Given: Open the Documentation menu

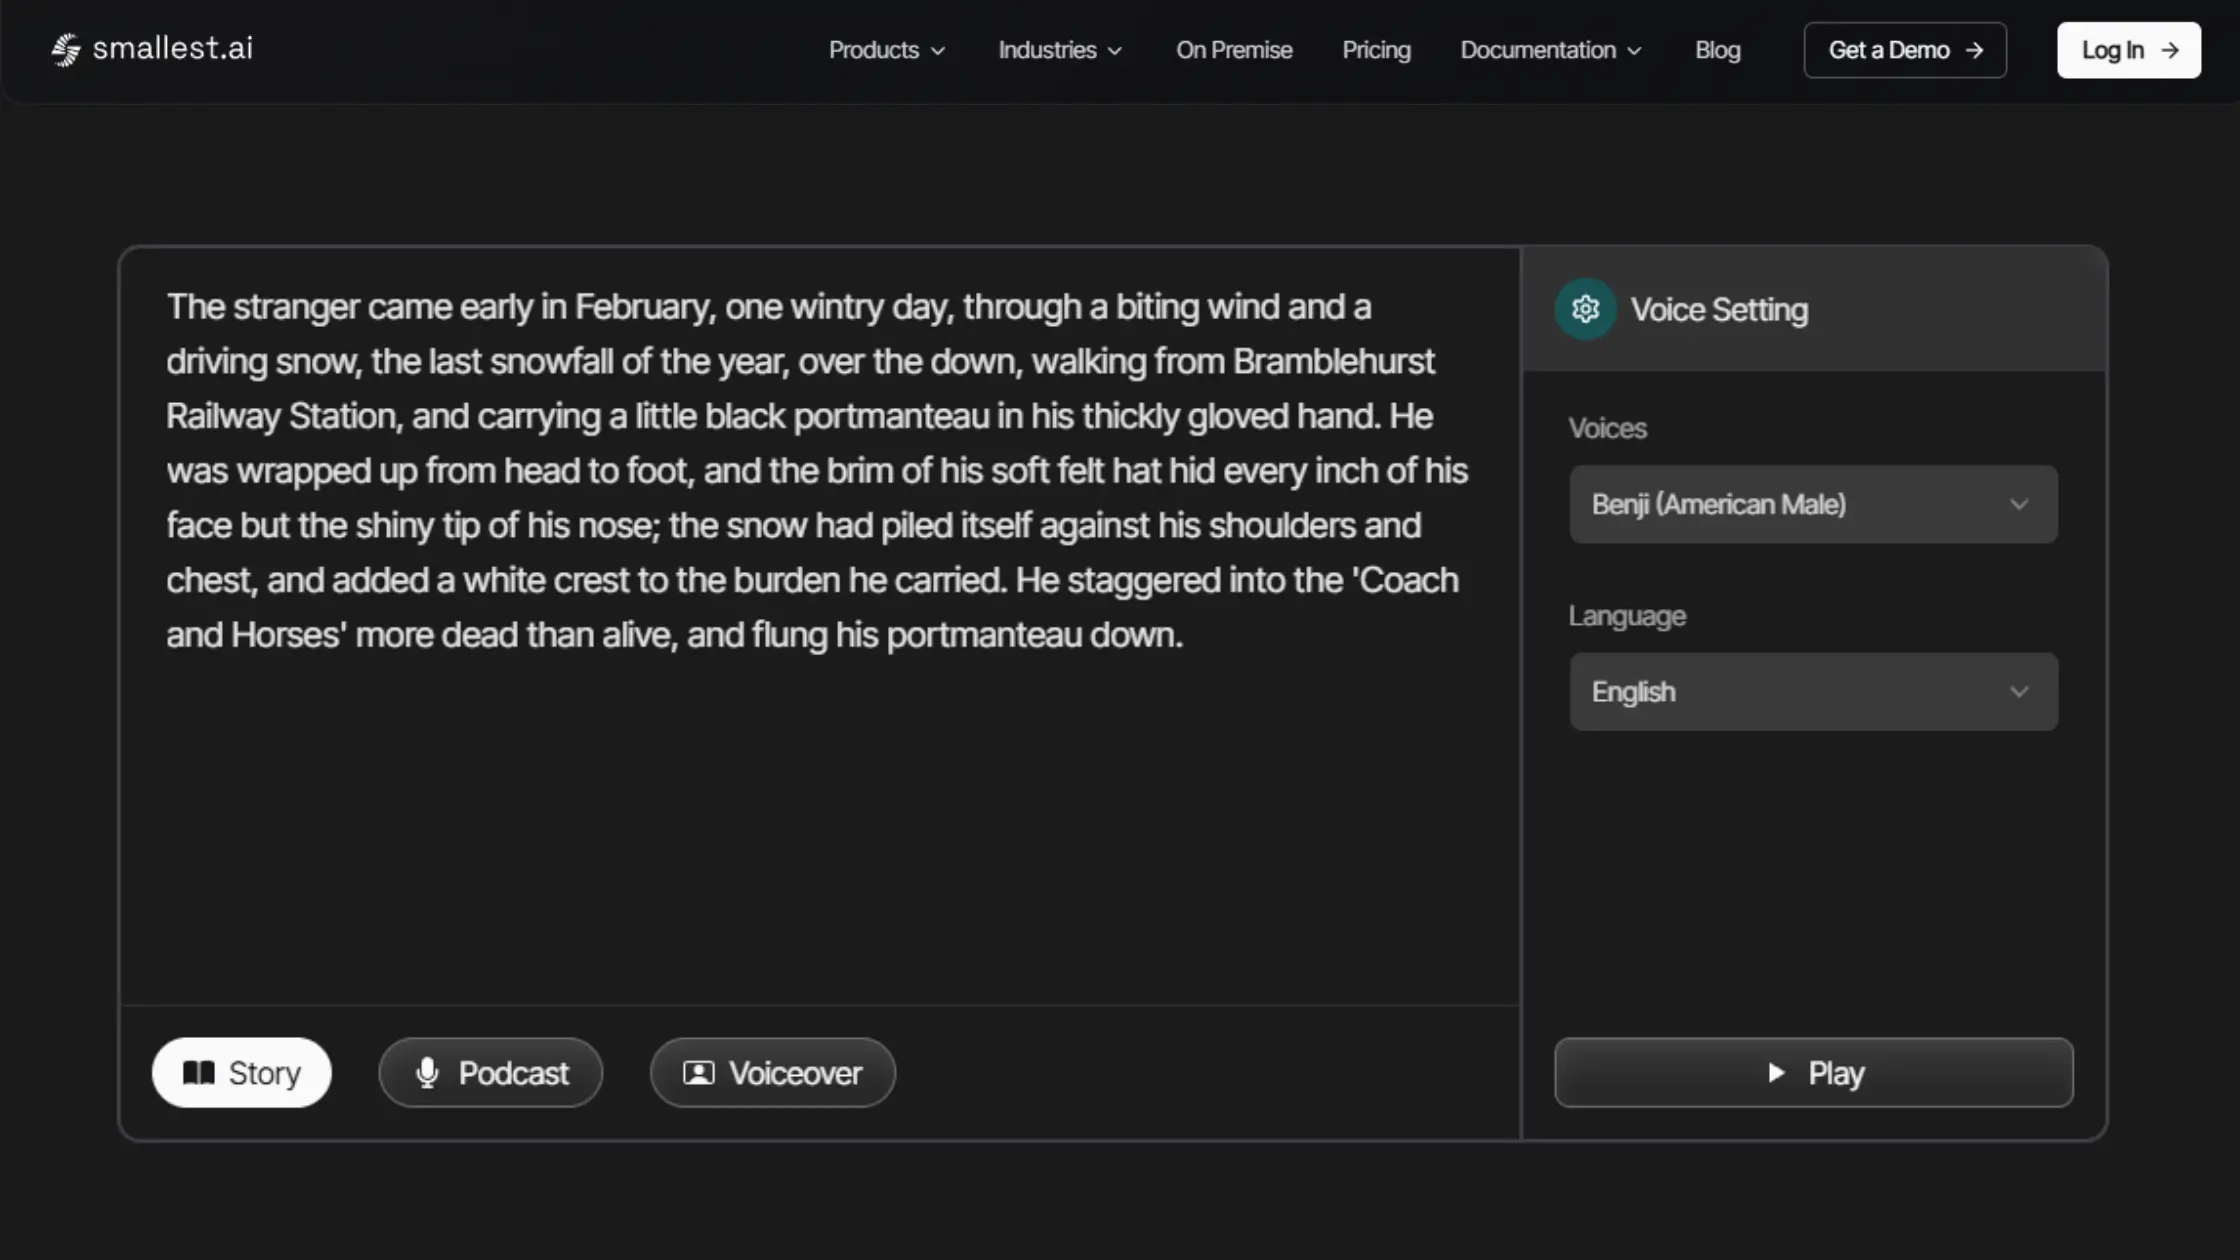Looking at the screenshot, I should 1550,50.
